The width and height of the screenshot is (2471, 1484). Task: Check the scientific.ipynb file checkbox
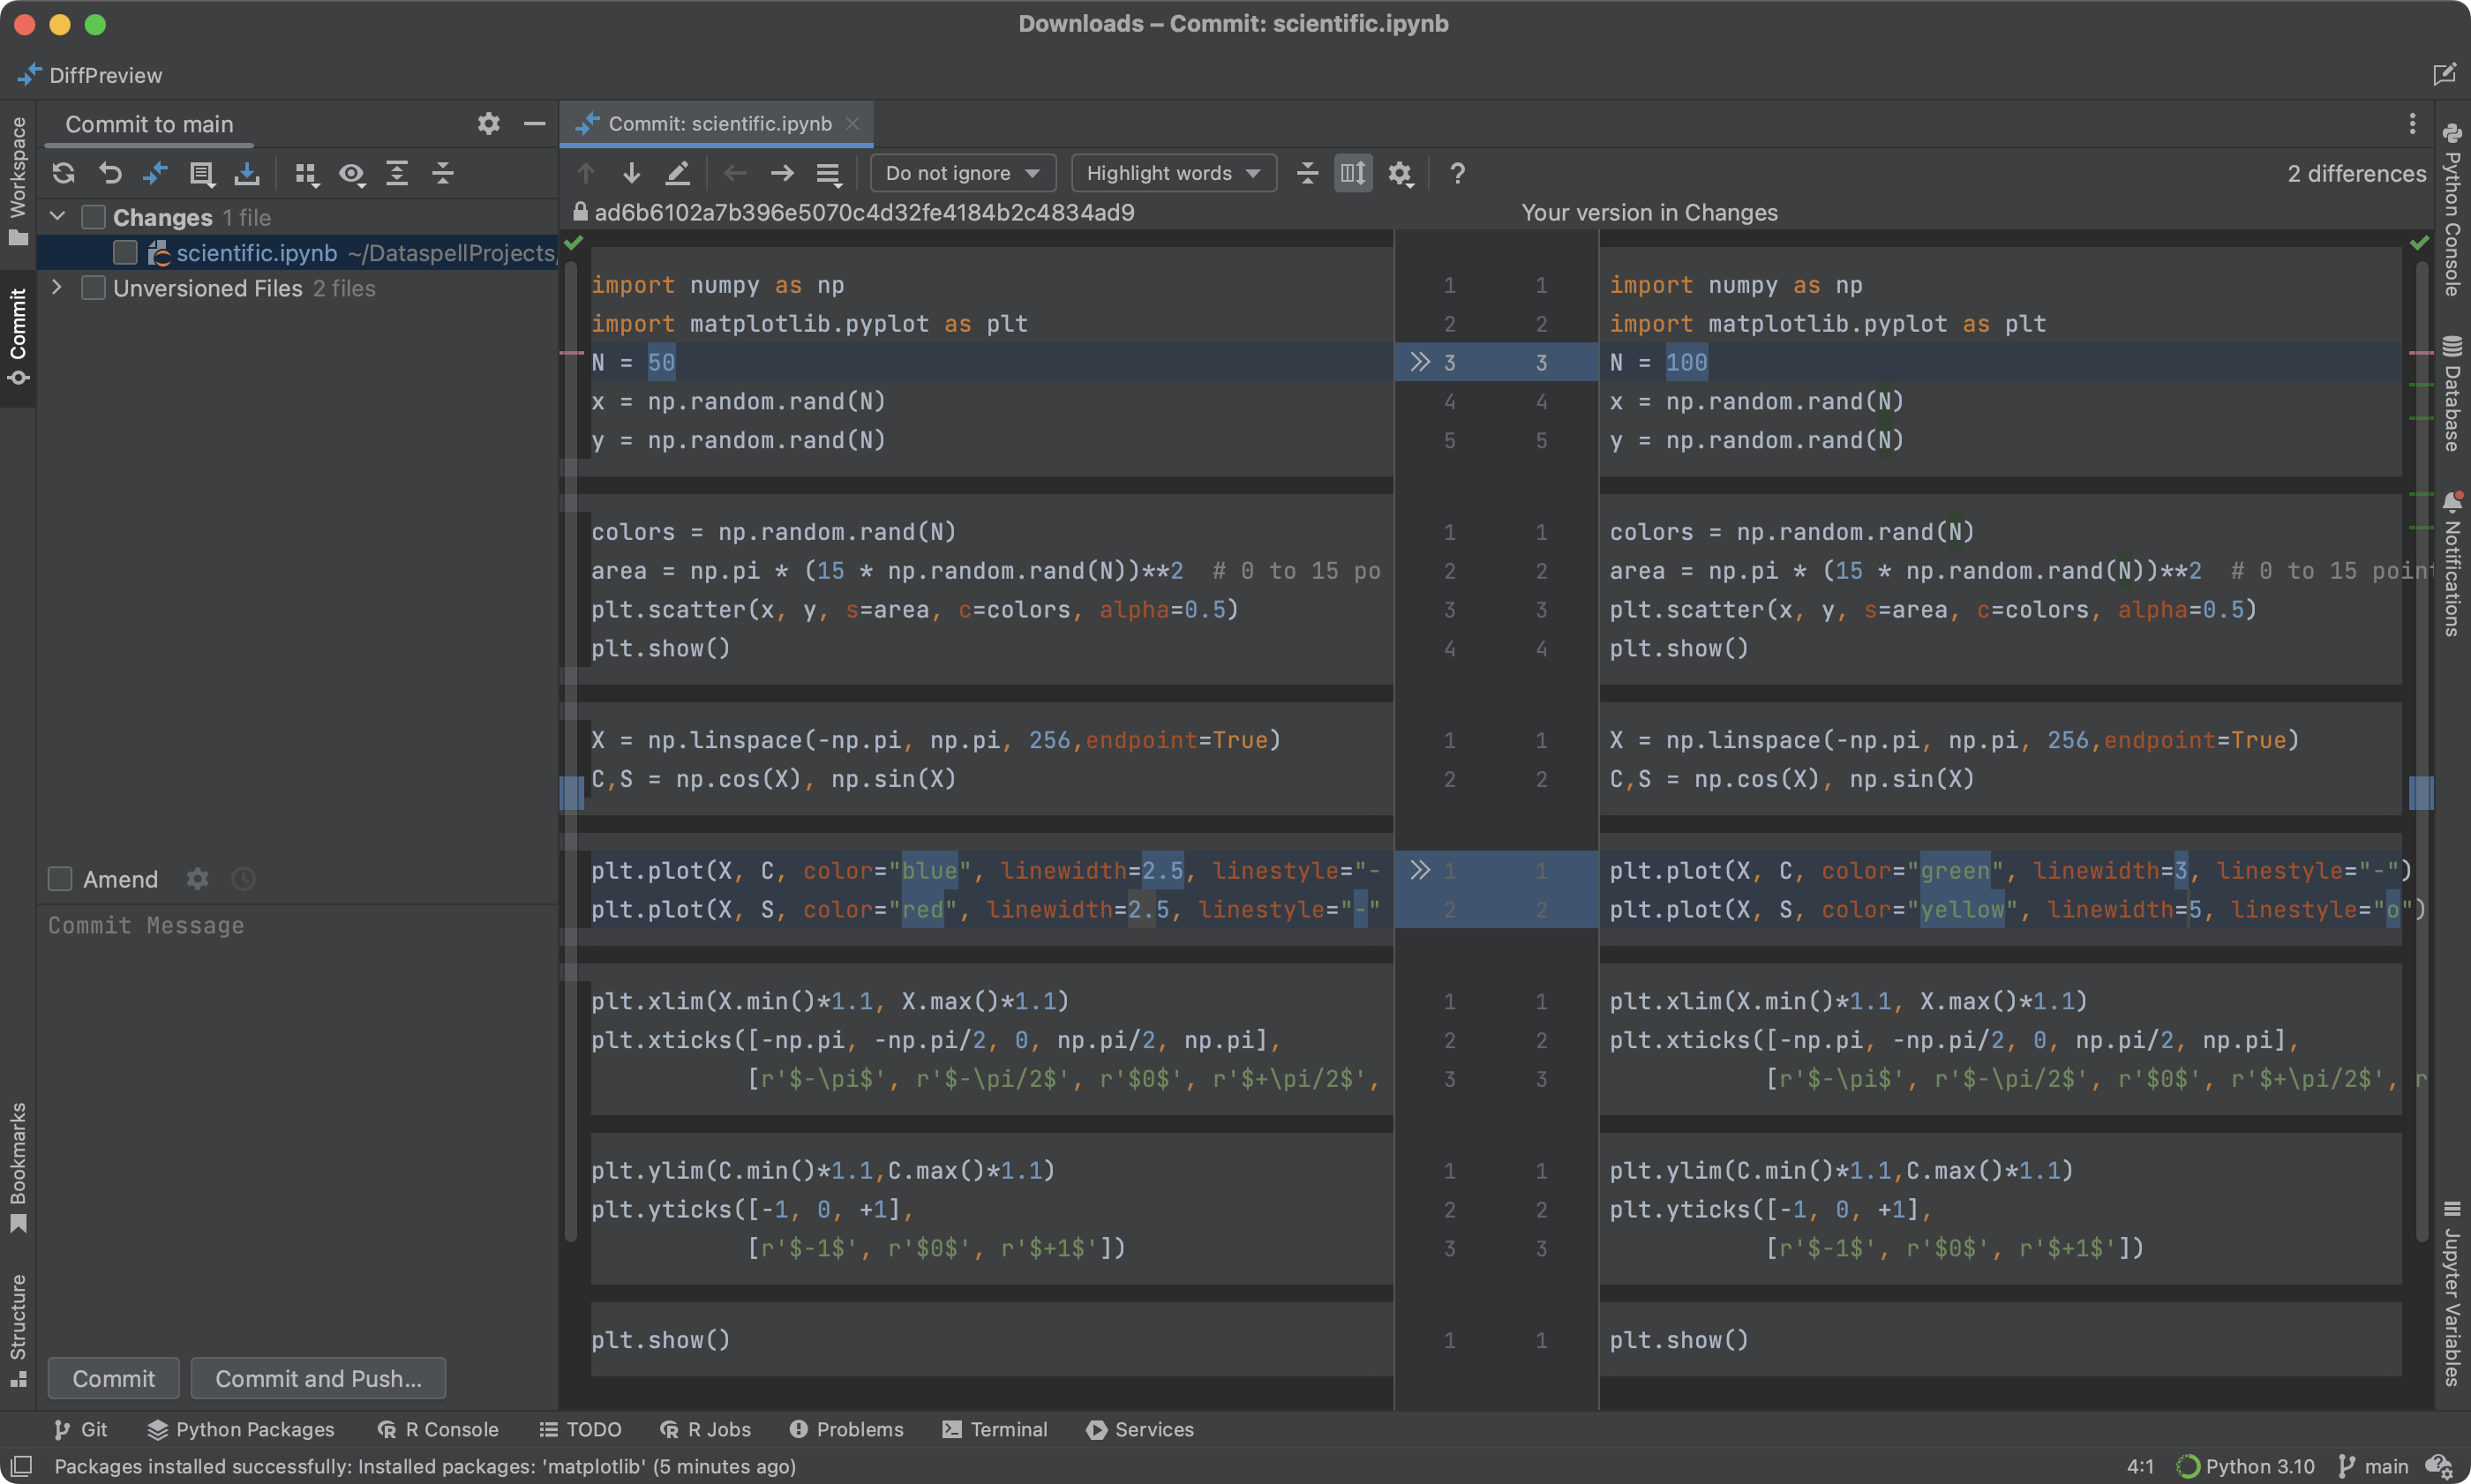tap(125, 252)
